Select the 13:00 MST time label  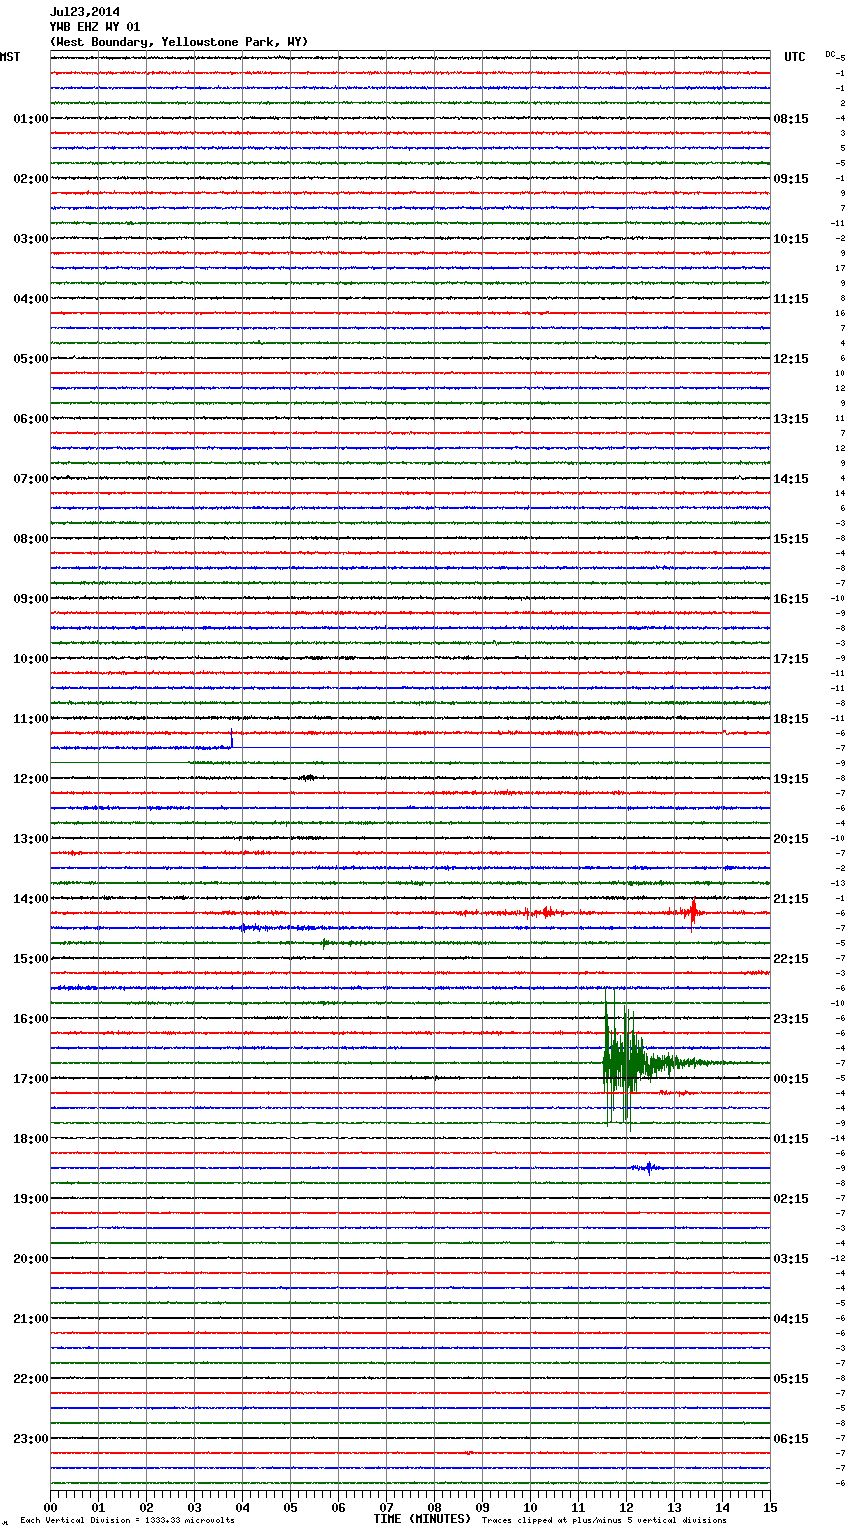click(31, 839)
